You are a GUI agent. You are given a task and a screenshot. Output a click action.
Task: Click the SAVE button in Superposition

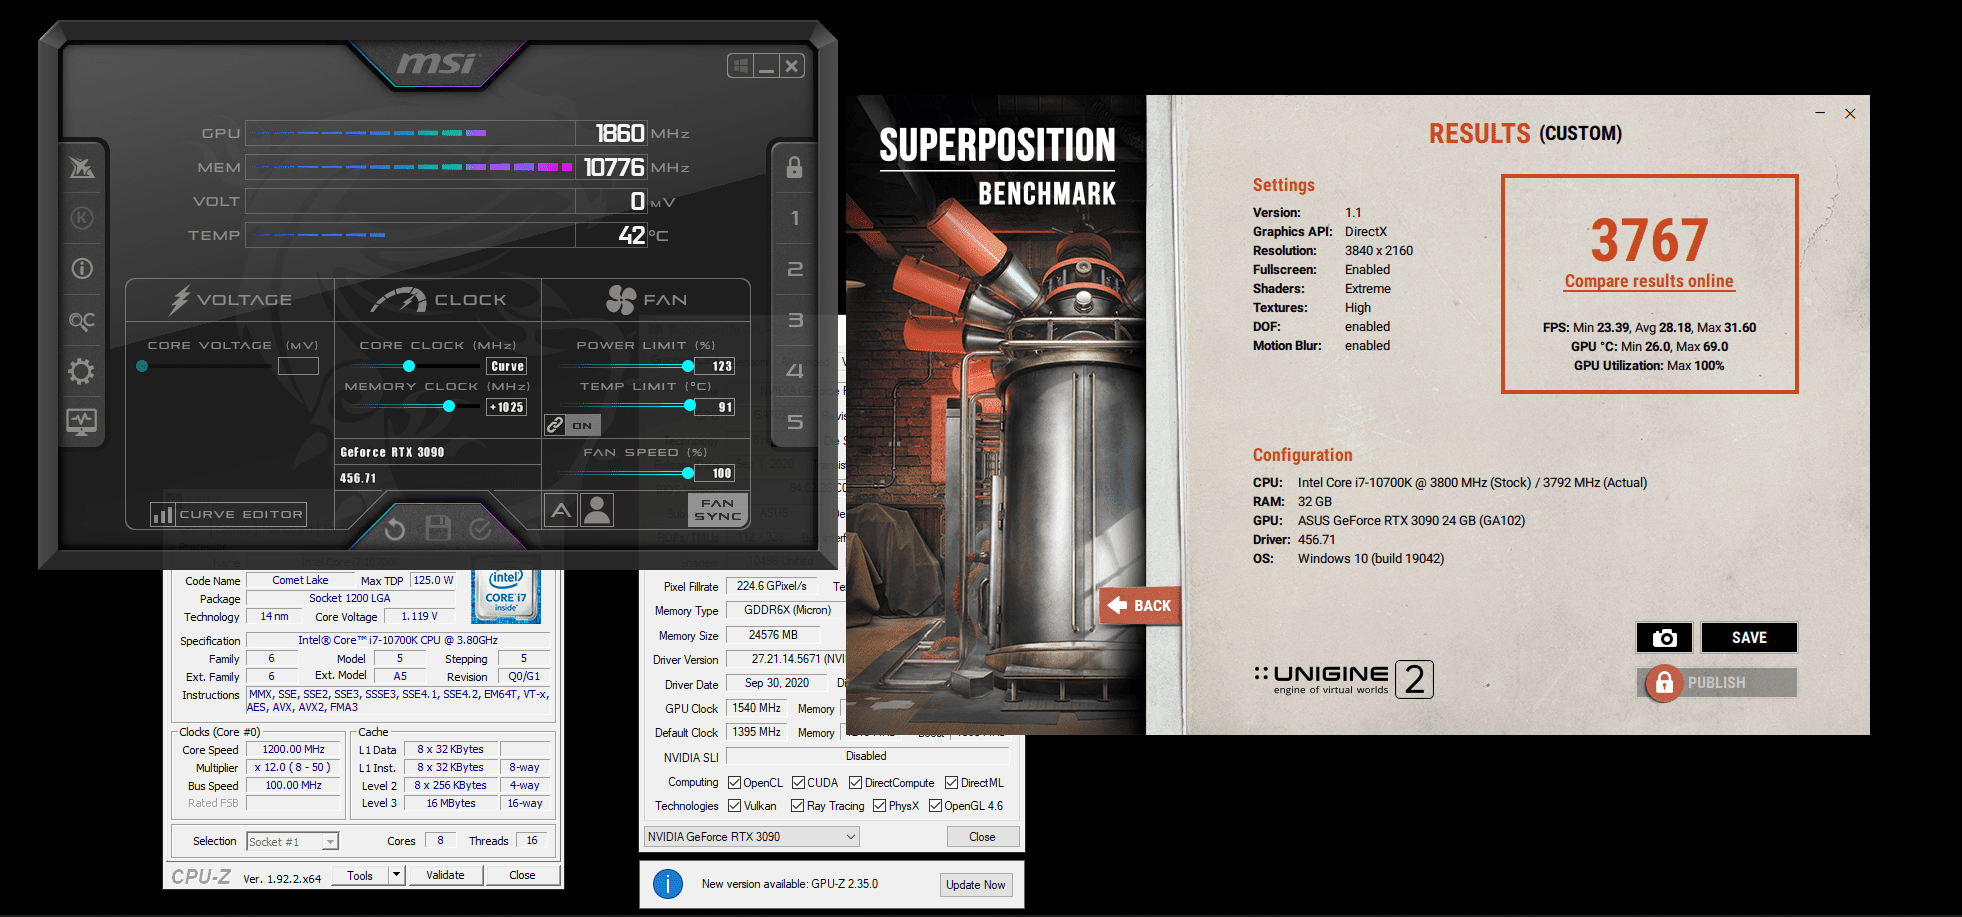1749,638
